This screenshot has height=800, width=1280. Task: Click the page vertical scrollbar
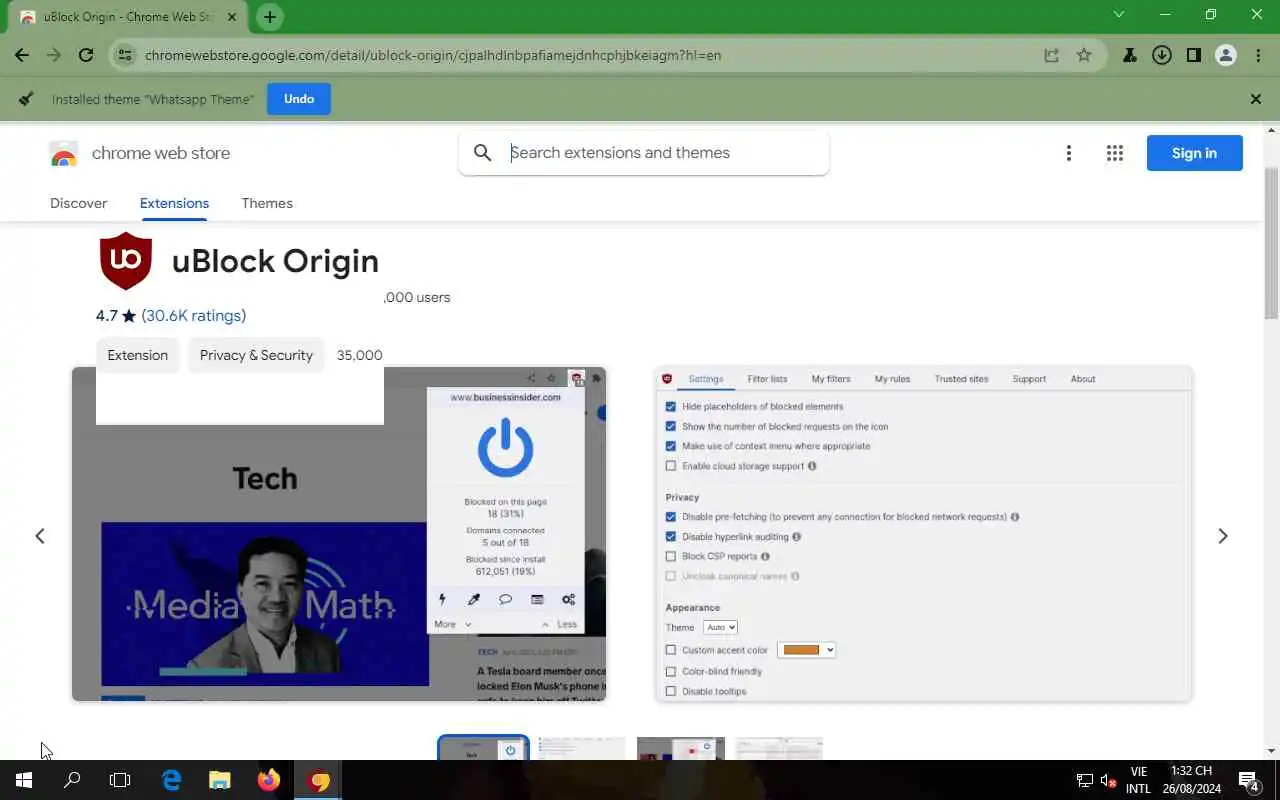coord(1272,243)
